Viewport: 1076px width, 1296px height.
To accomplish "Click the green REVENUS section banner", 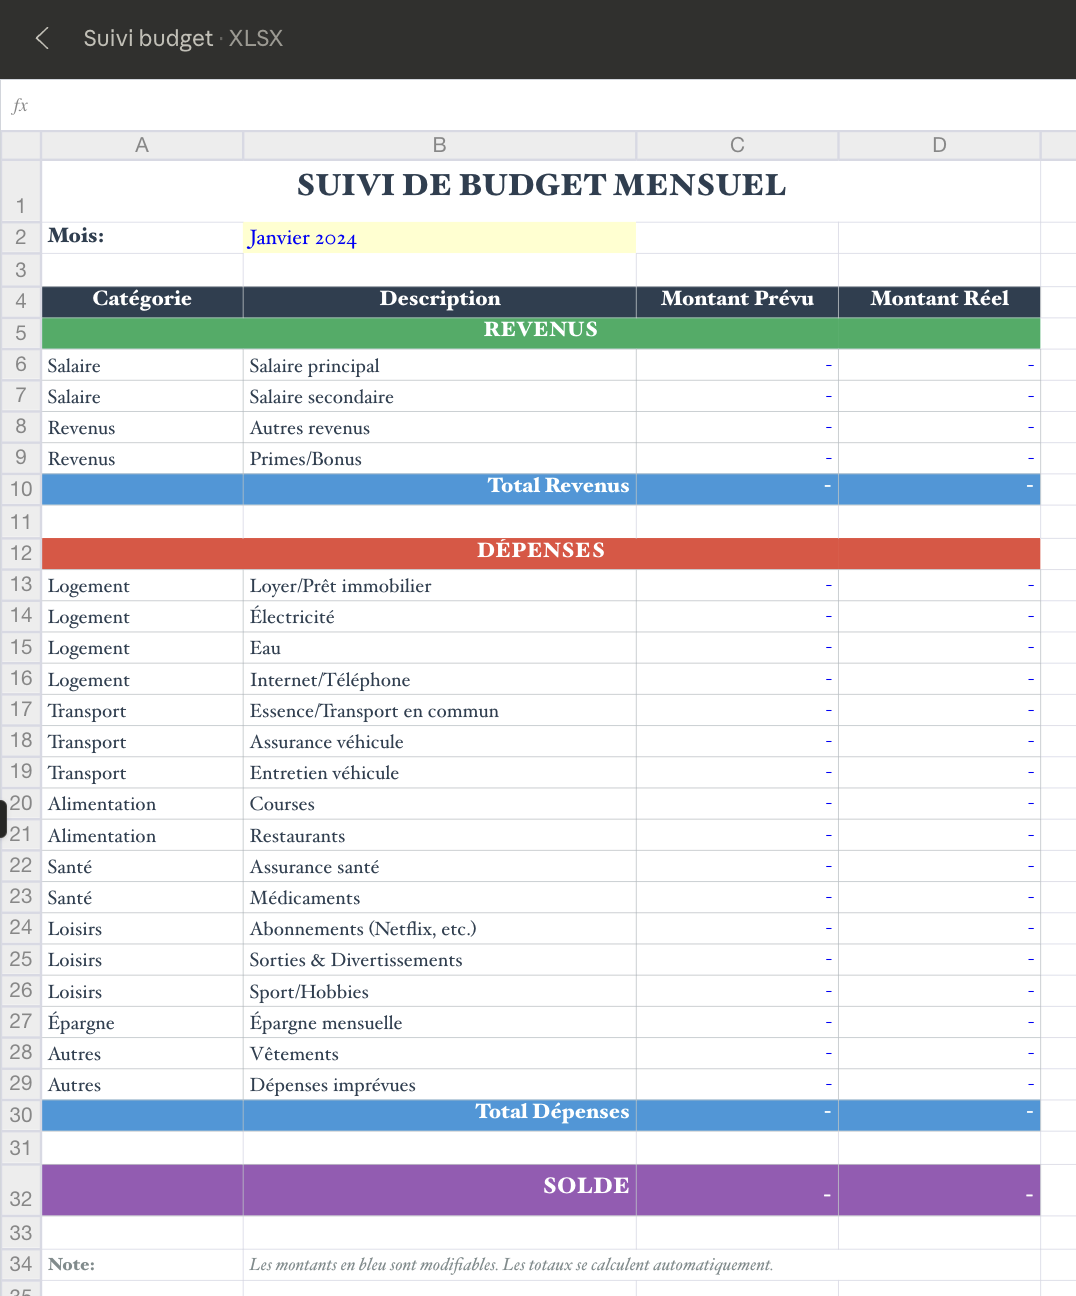I will point(540,330).
